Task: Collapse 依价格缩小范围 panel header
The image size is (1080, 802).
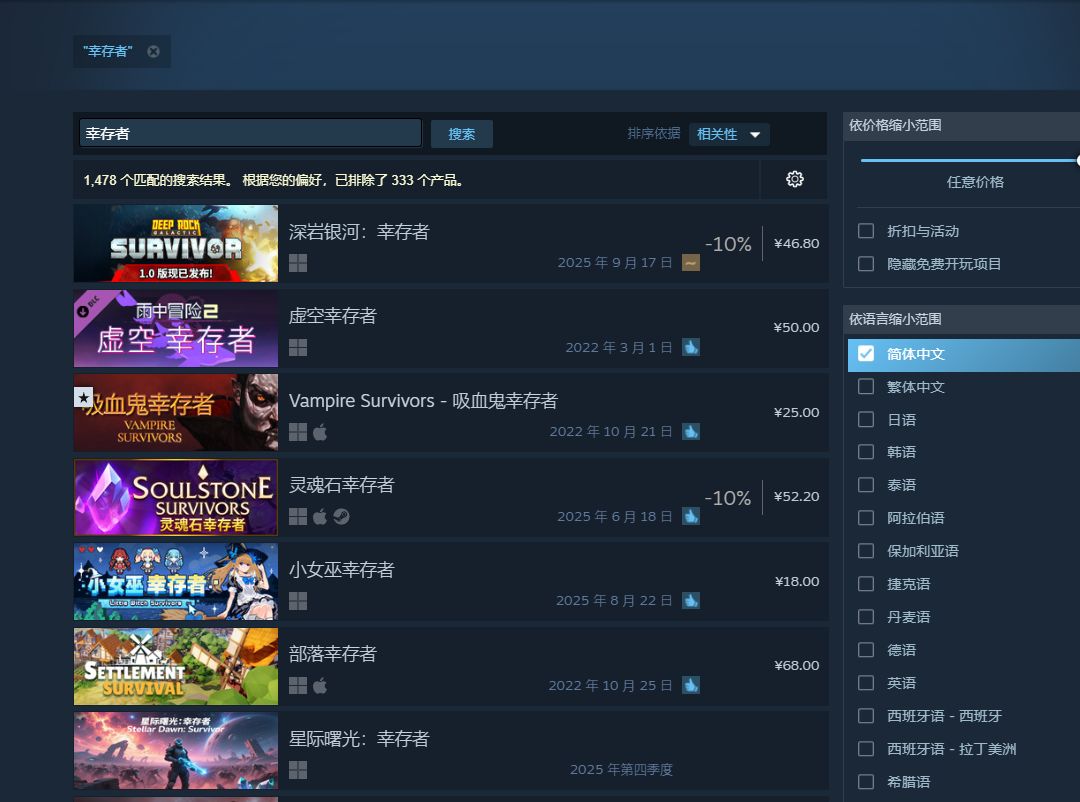Action: (962, 125)
